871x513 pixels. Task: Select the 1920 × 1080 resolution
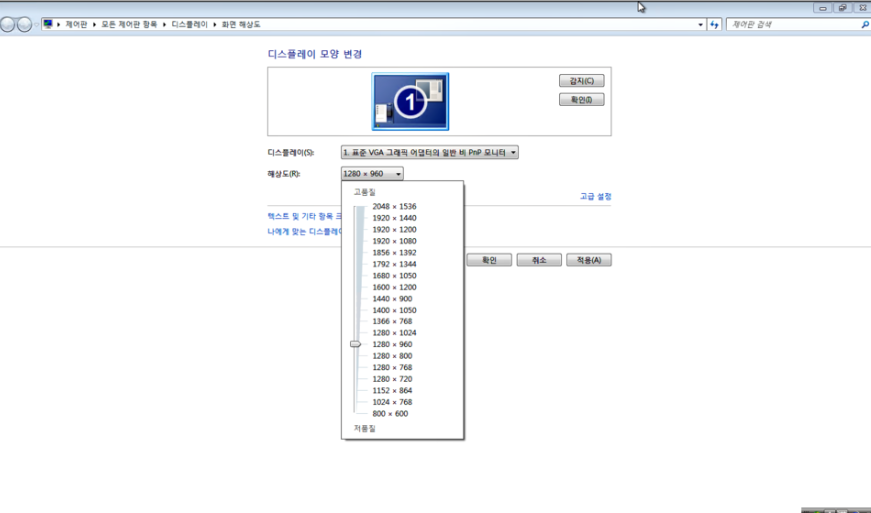click(x=394, y=241)
